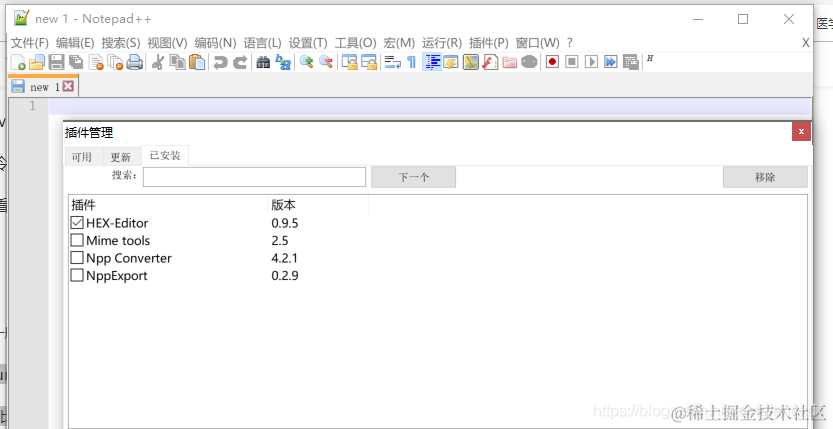
Task: Click the 插件 column header
Action: [x=168, y=205]
